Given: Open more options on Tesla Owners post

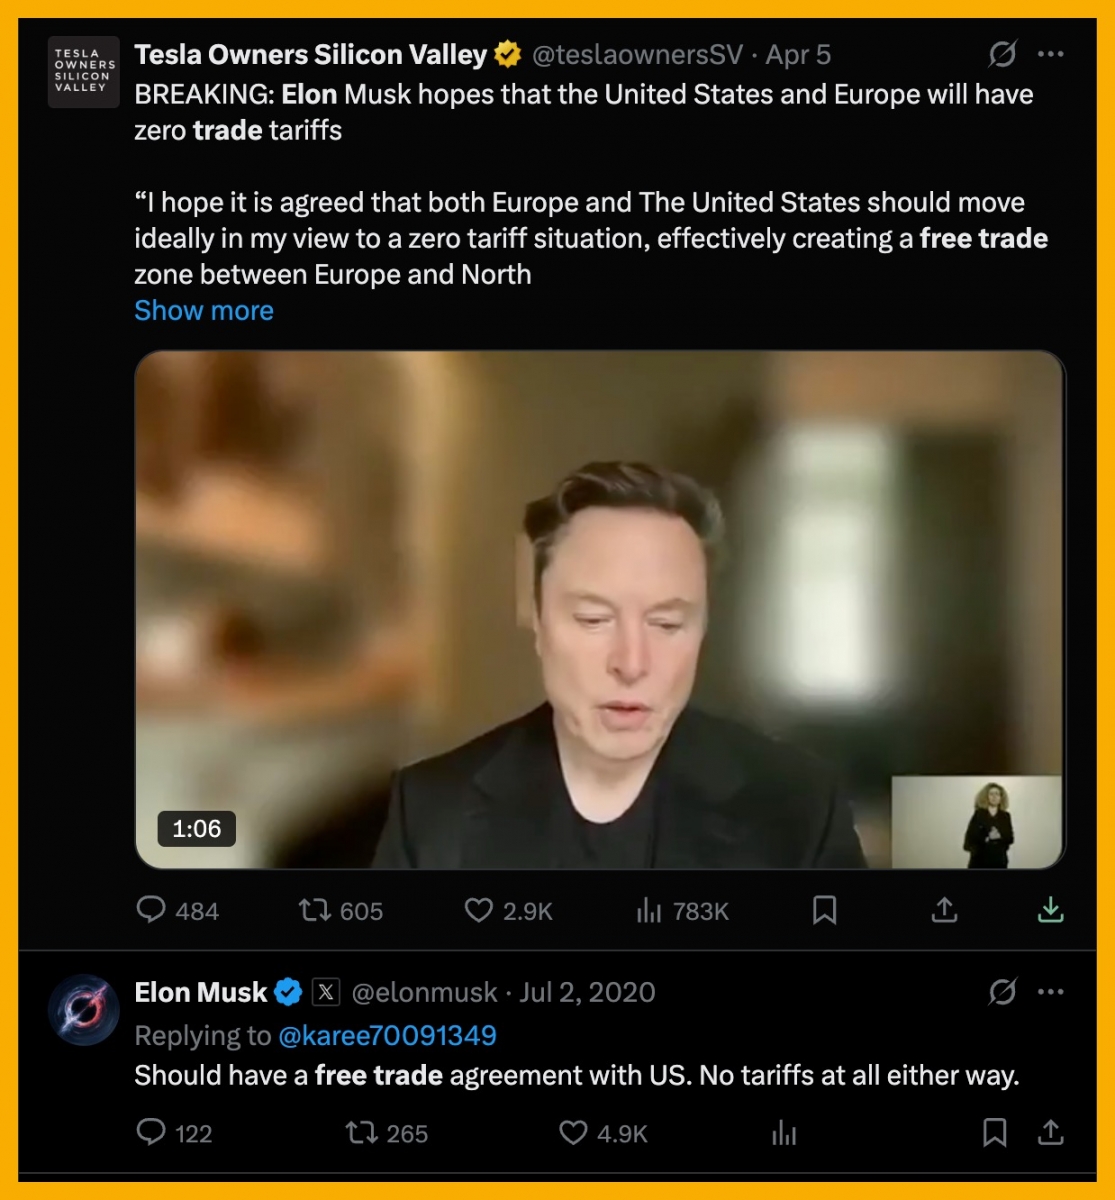Looking at the screenshot, I should point(1051,54).
